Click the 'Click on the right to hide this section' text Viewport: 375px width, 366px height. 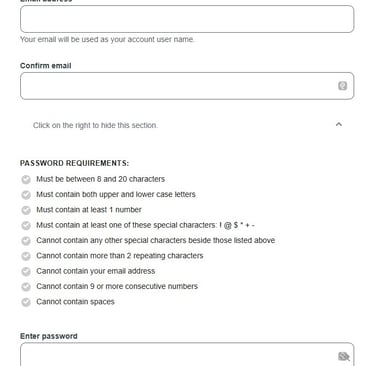click(x=95, y=125)
